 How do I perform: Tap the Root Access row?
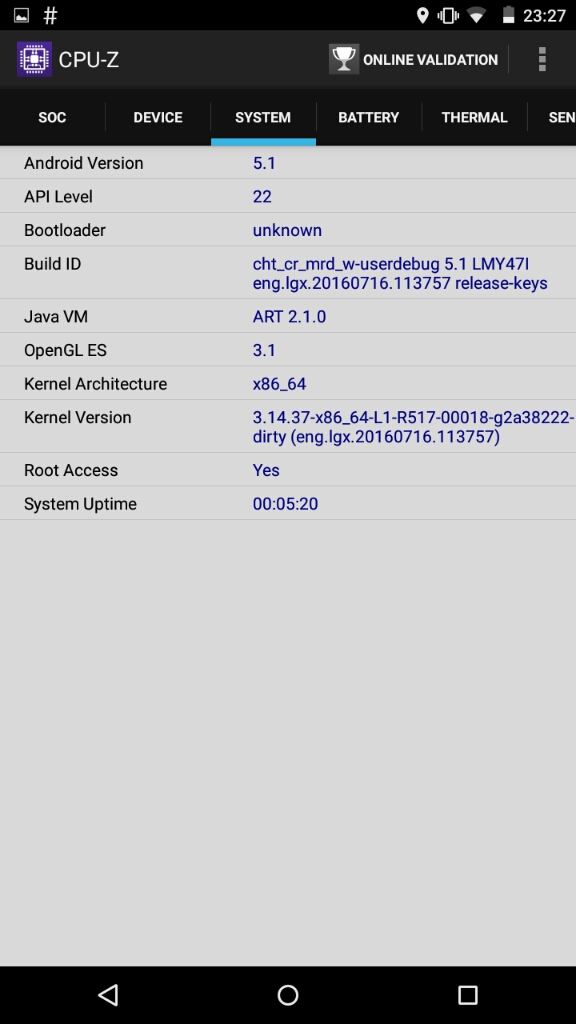tap(288, 470)
